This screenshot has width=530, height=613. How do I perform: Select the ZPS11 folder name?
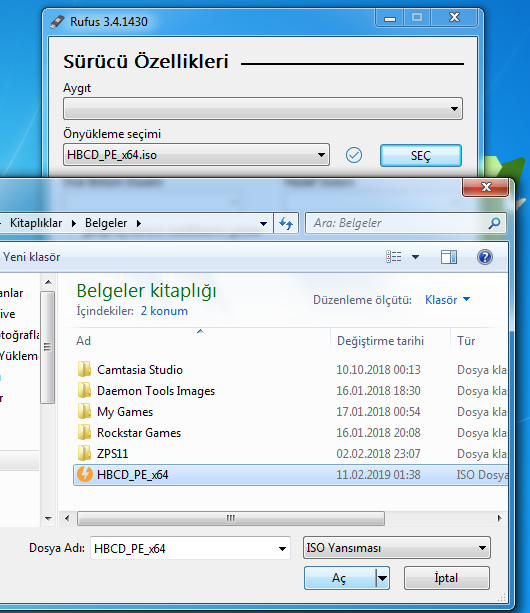[x=113, y=453]
